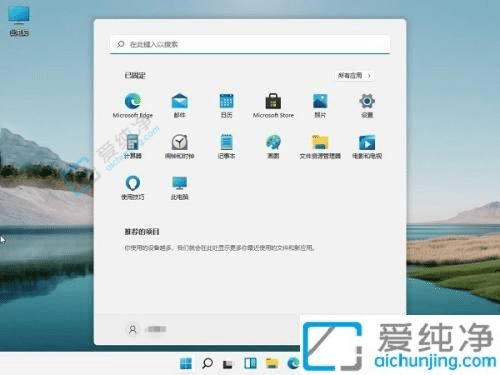Open the Tips app tile
500x375 pixels.
133,187
